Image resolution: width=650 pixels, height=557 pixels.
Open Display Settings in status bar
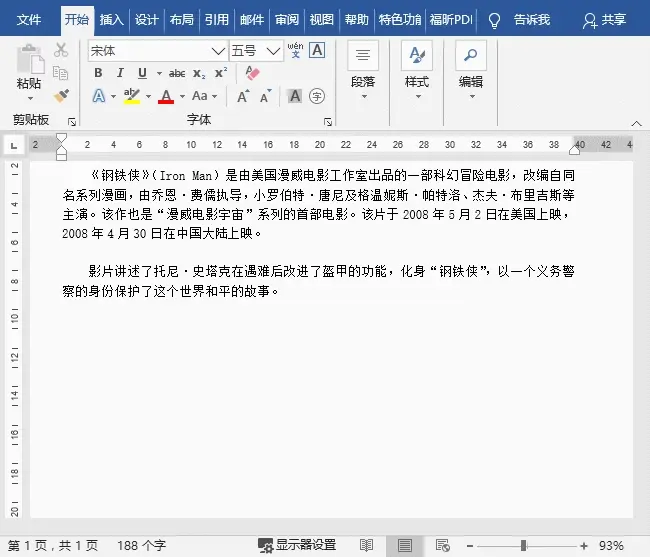[x=297, y=545]
